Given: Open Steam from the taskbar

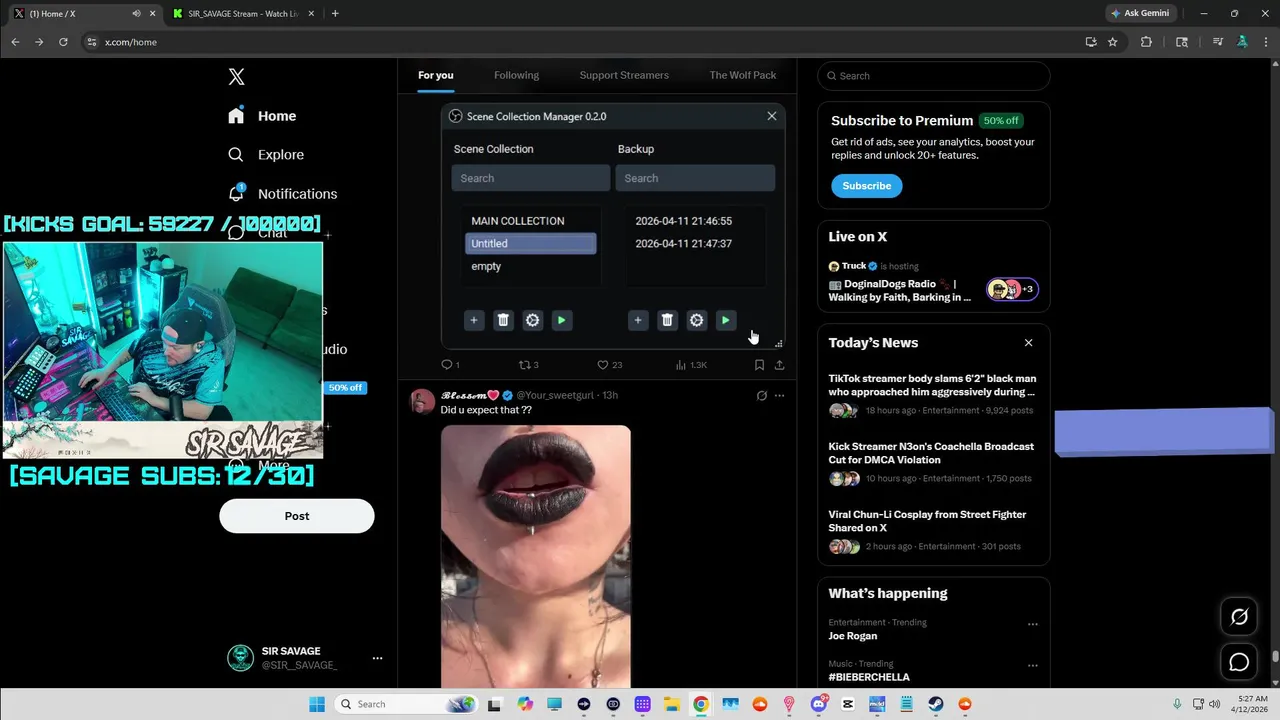Looking at the screenshot, I should pyautogui.click(x=936, y=704).
